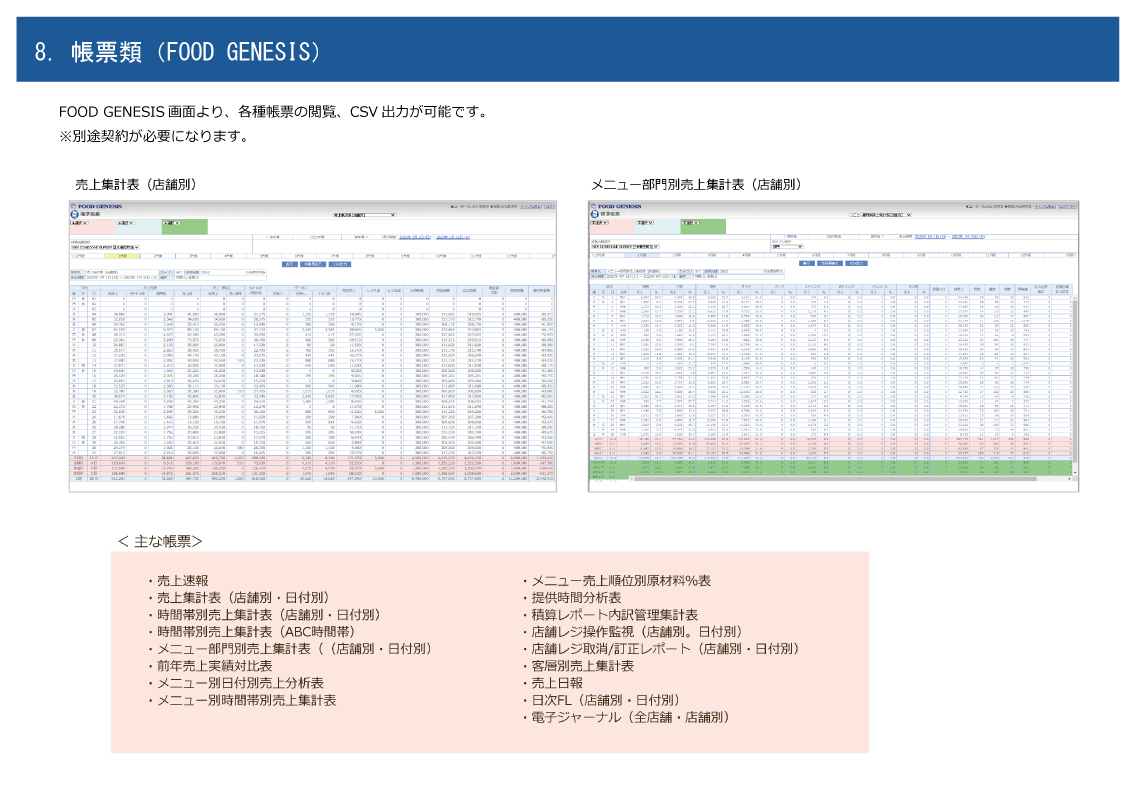This screenshot has height=793, width=1143.
Task: Click CSV出力 button in left screenshot
Action: point(340,264)
